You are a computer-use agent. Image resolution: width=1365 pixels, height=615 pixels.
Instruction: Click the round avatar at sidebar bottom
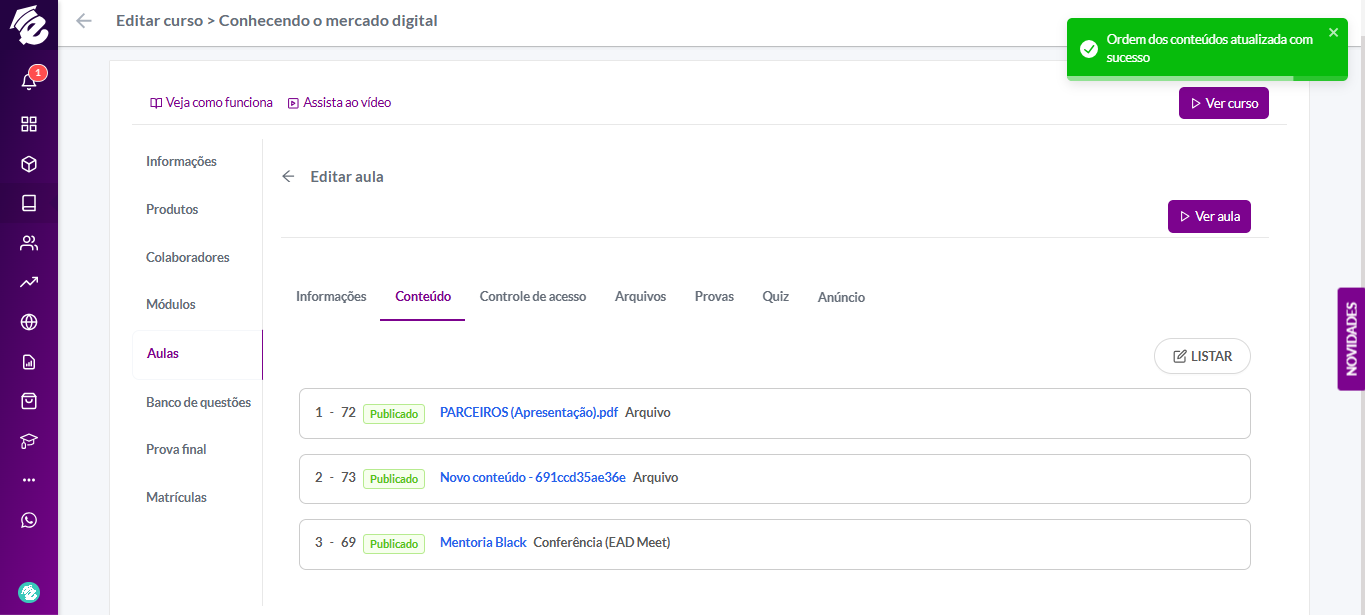pyautogui.click(x=29, y=593)
